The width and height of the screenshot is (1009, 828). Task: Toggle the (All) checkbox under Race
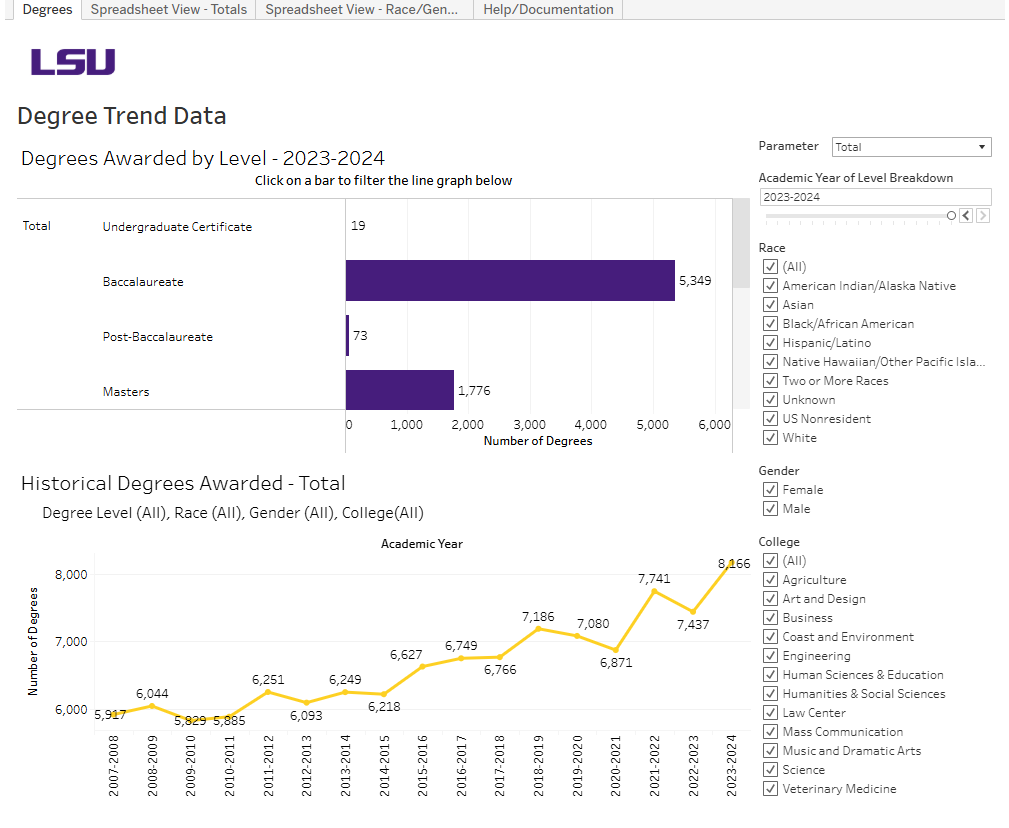770,266
